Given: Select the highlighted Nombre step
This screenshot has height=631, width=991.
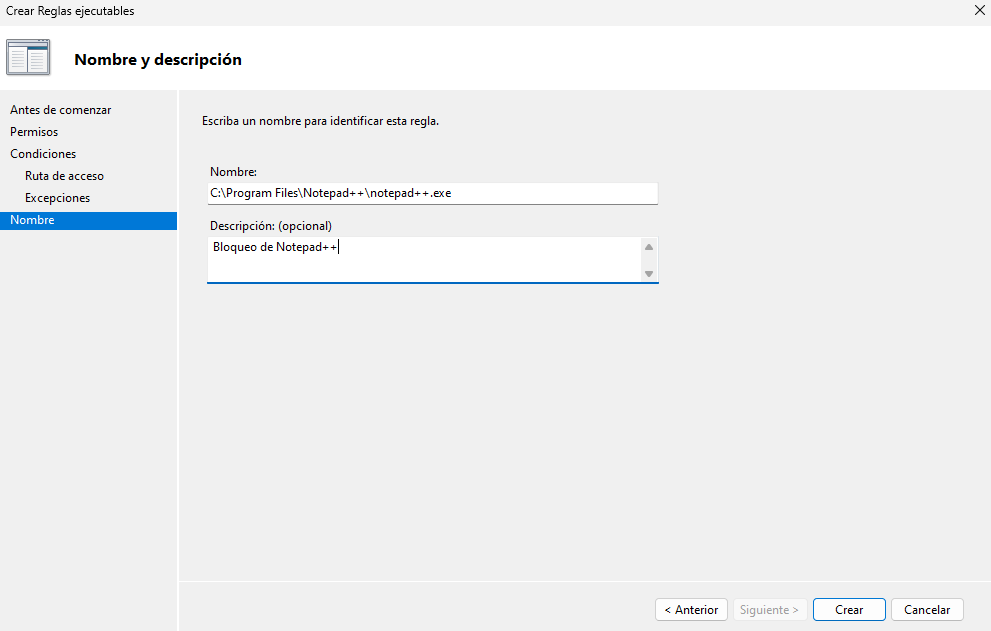Looking at the screenshot, I should click(32, 220).
